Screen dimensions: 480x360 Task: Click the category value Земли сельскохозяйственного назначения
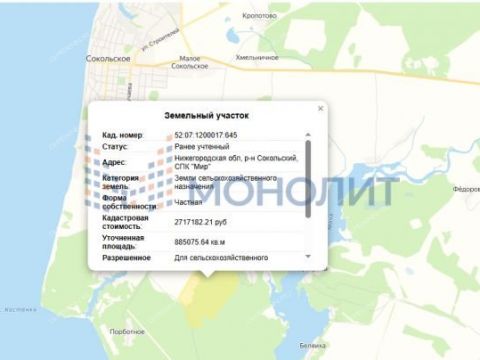(x=225, y=182)
